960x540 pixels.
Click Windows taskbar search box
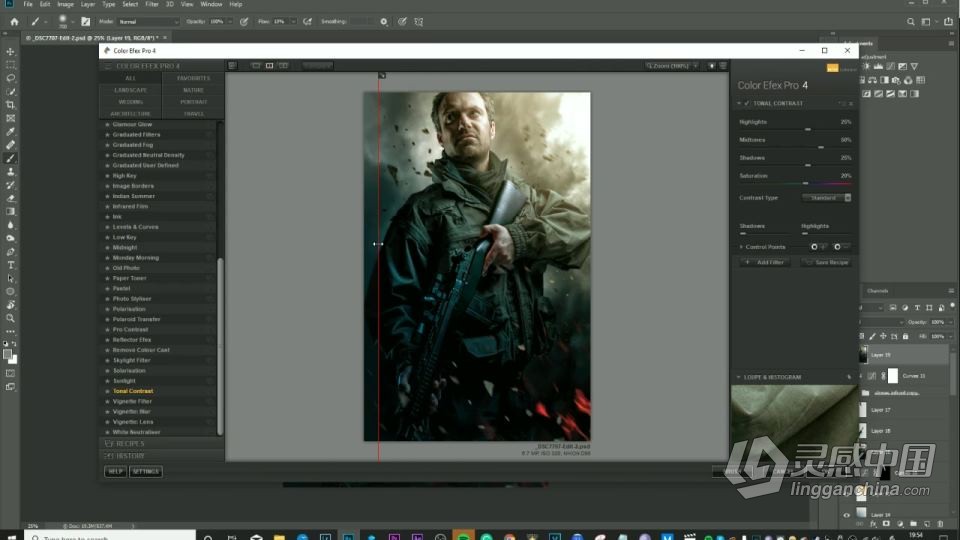coord(110,536)
